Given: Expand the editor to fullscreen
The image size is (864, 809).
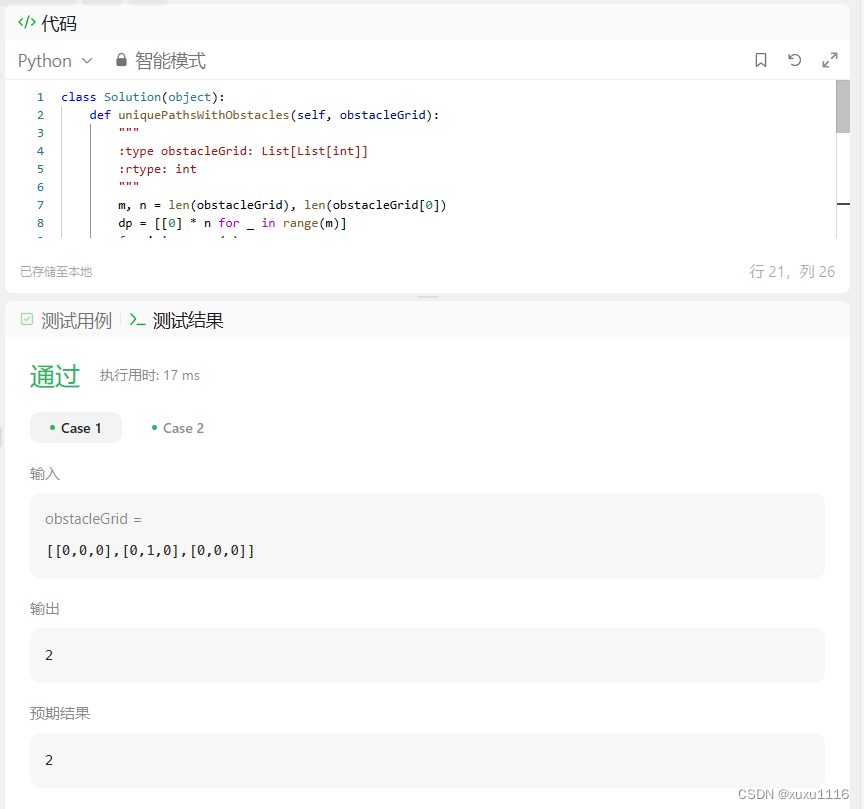Looking at the screenshot, I should tap(830, 60).
